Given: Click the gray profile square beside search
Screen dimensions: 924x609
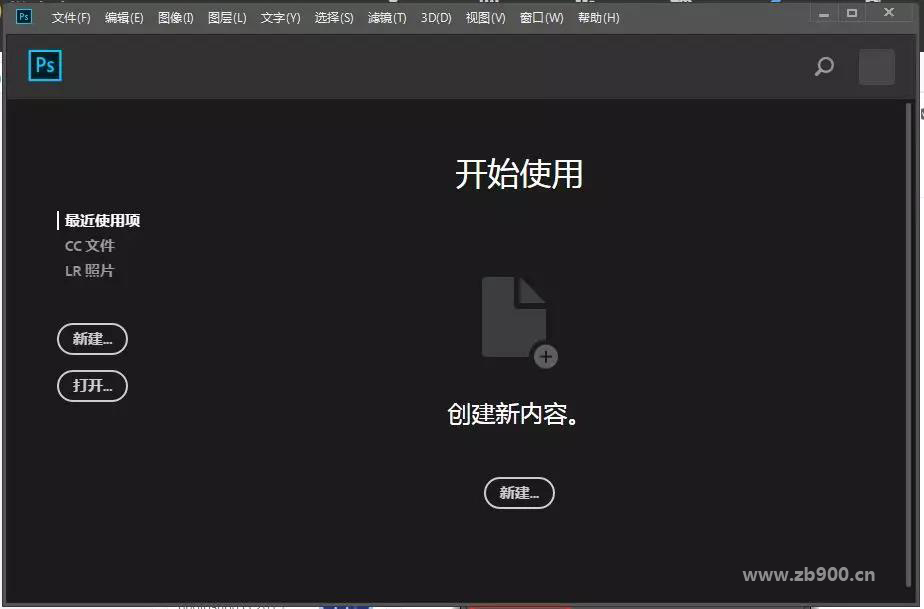Looking at the screenshot, I should (x=876, y=67).
